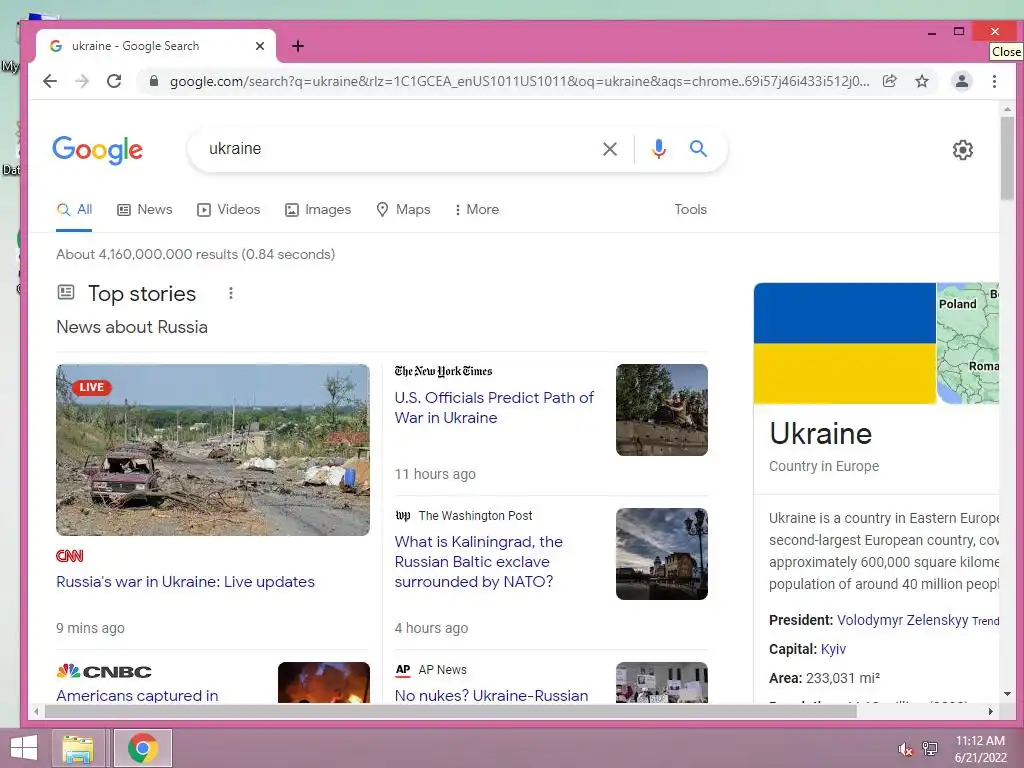Clear the search box with the X icon

(609, 149)
